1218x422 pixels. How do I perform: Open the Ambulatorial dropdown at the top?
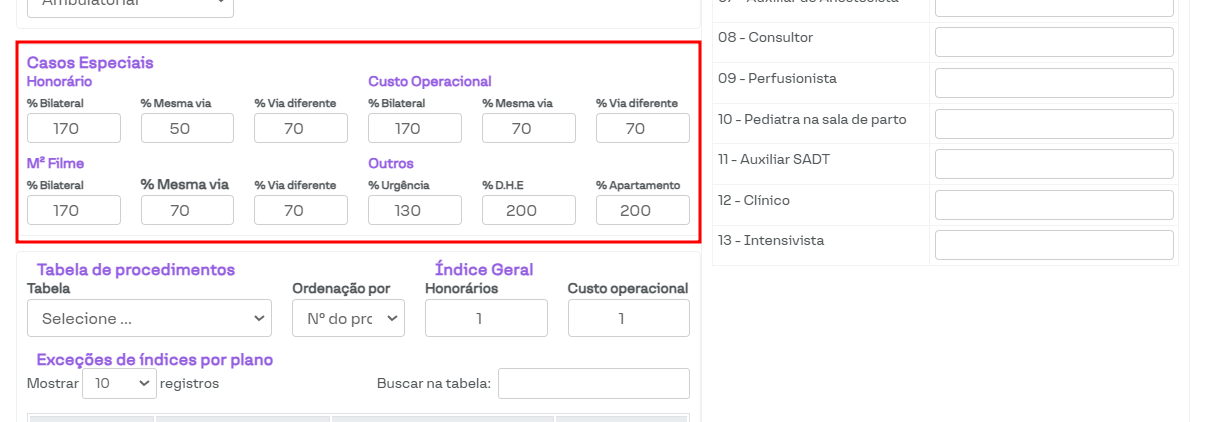pos(130,4)
